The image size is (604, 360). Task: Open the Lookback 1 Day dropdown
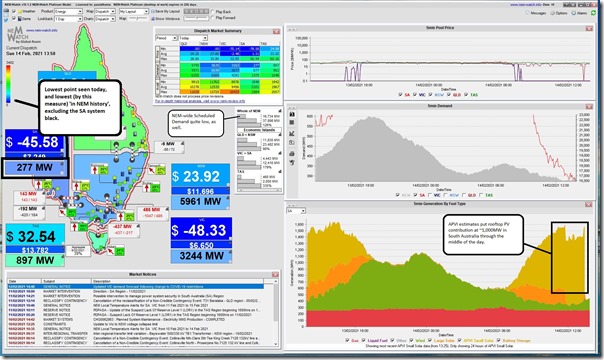pos(68,18)
